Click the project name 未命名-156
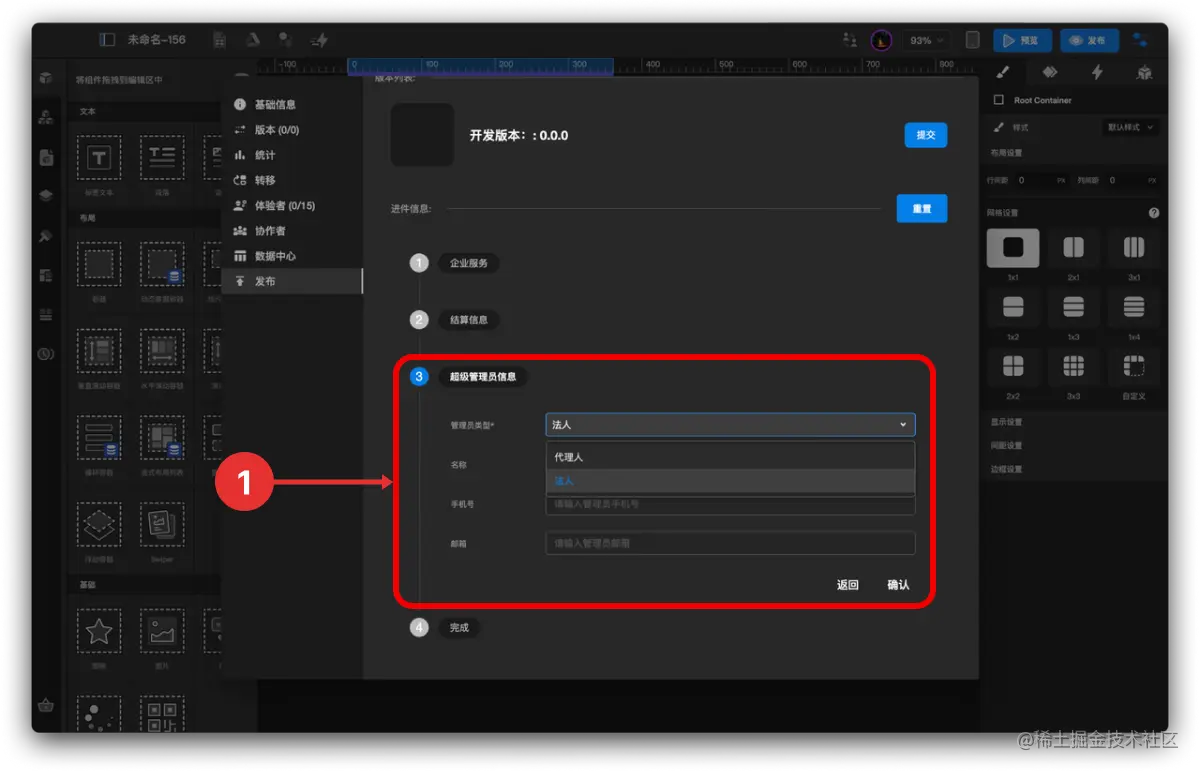This screenshot has height=772, width=1200. pos(157,40)
